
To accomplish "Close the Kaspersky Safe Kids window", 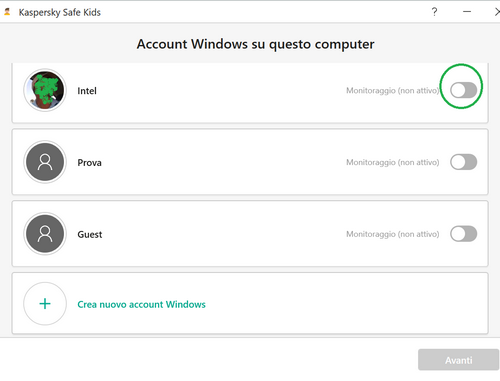I will [x=497, y=12].
